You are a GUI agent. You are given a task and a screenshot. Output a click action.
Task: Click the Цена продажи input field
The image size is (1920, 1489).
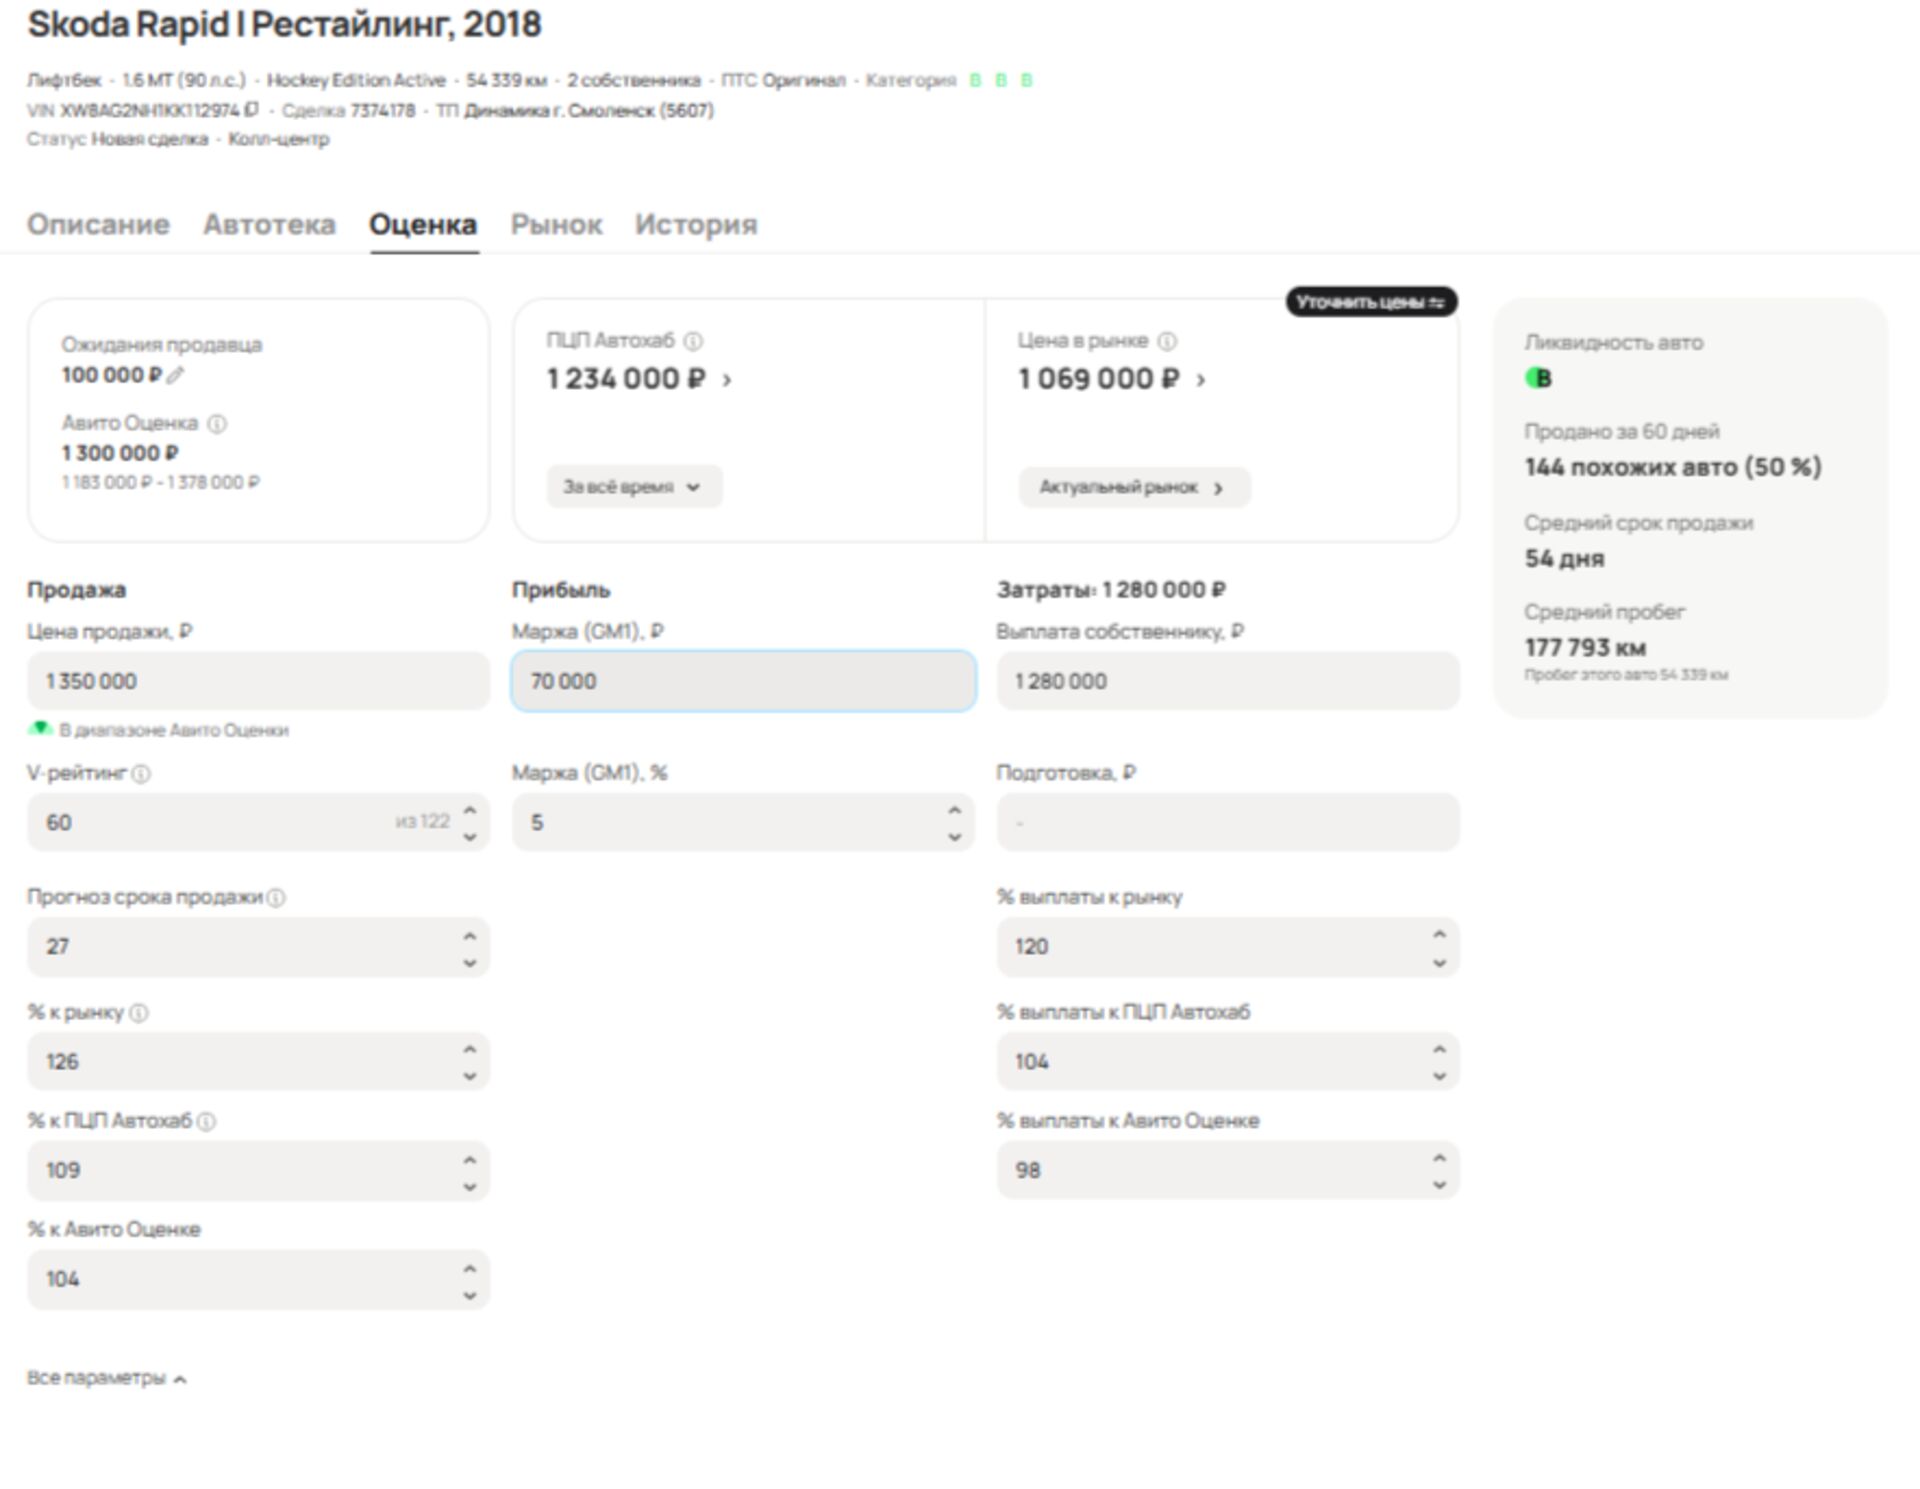tap(258, 681)
